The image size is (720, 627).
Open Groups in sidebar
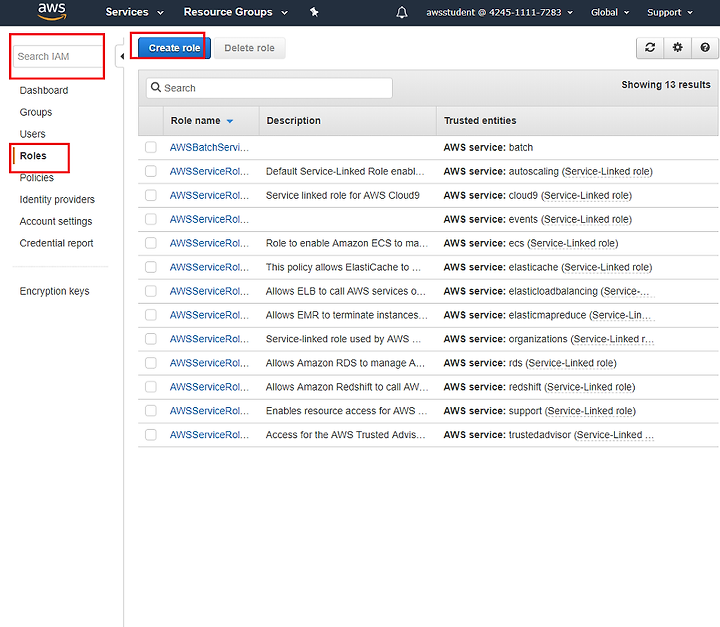coord(36,112)
